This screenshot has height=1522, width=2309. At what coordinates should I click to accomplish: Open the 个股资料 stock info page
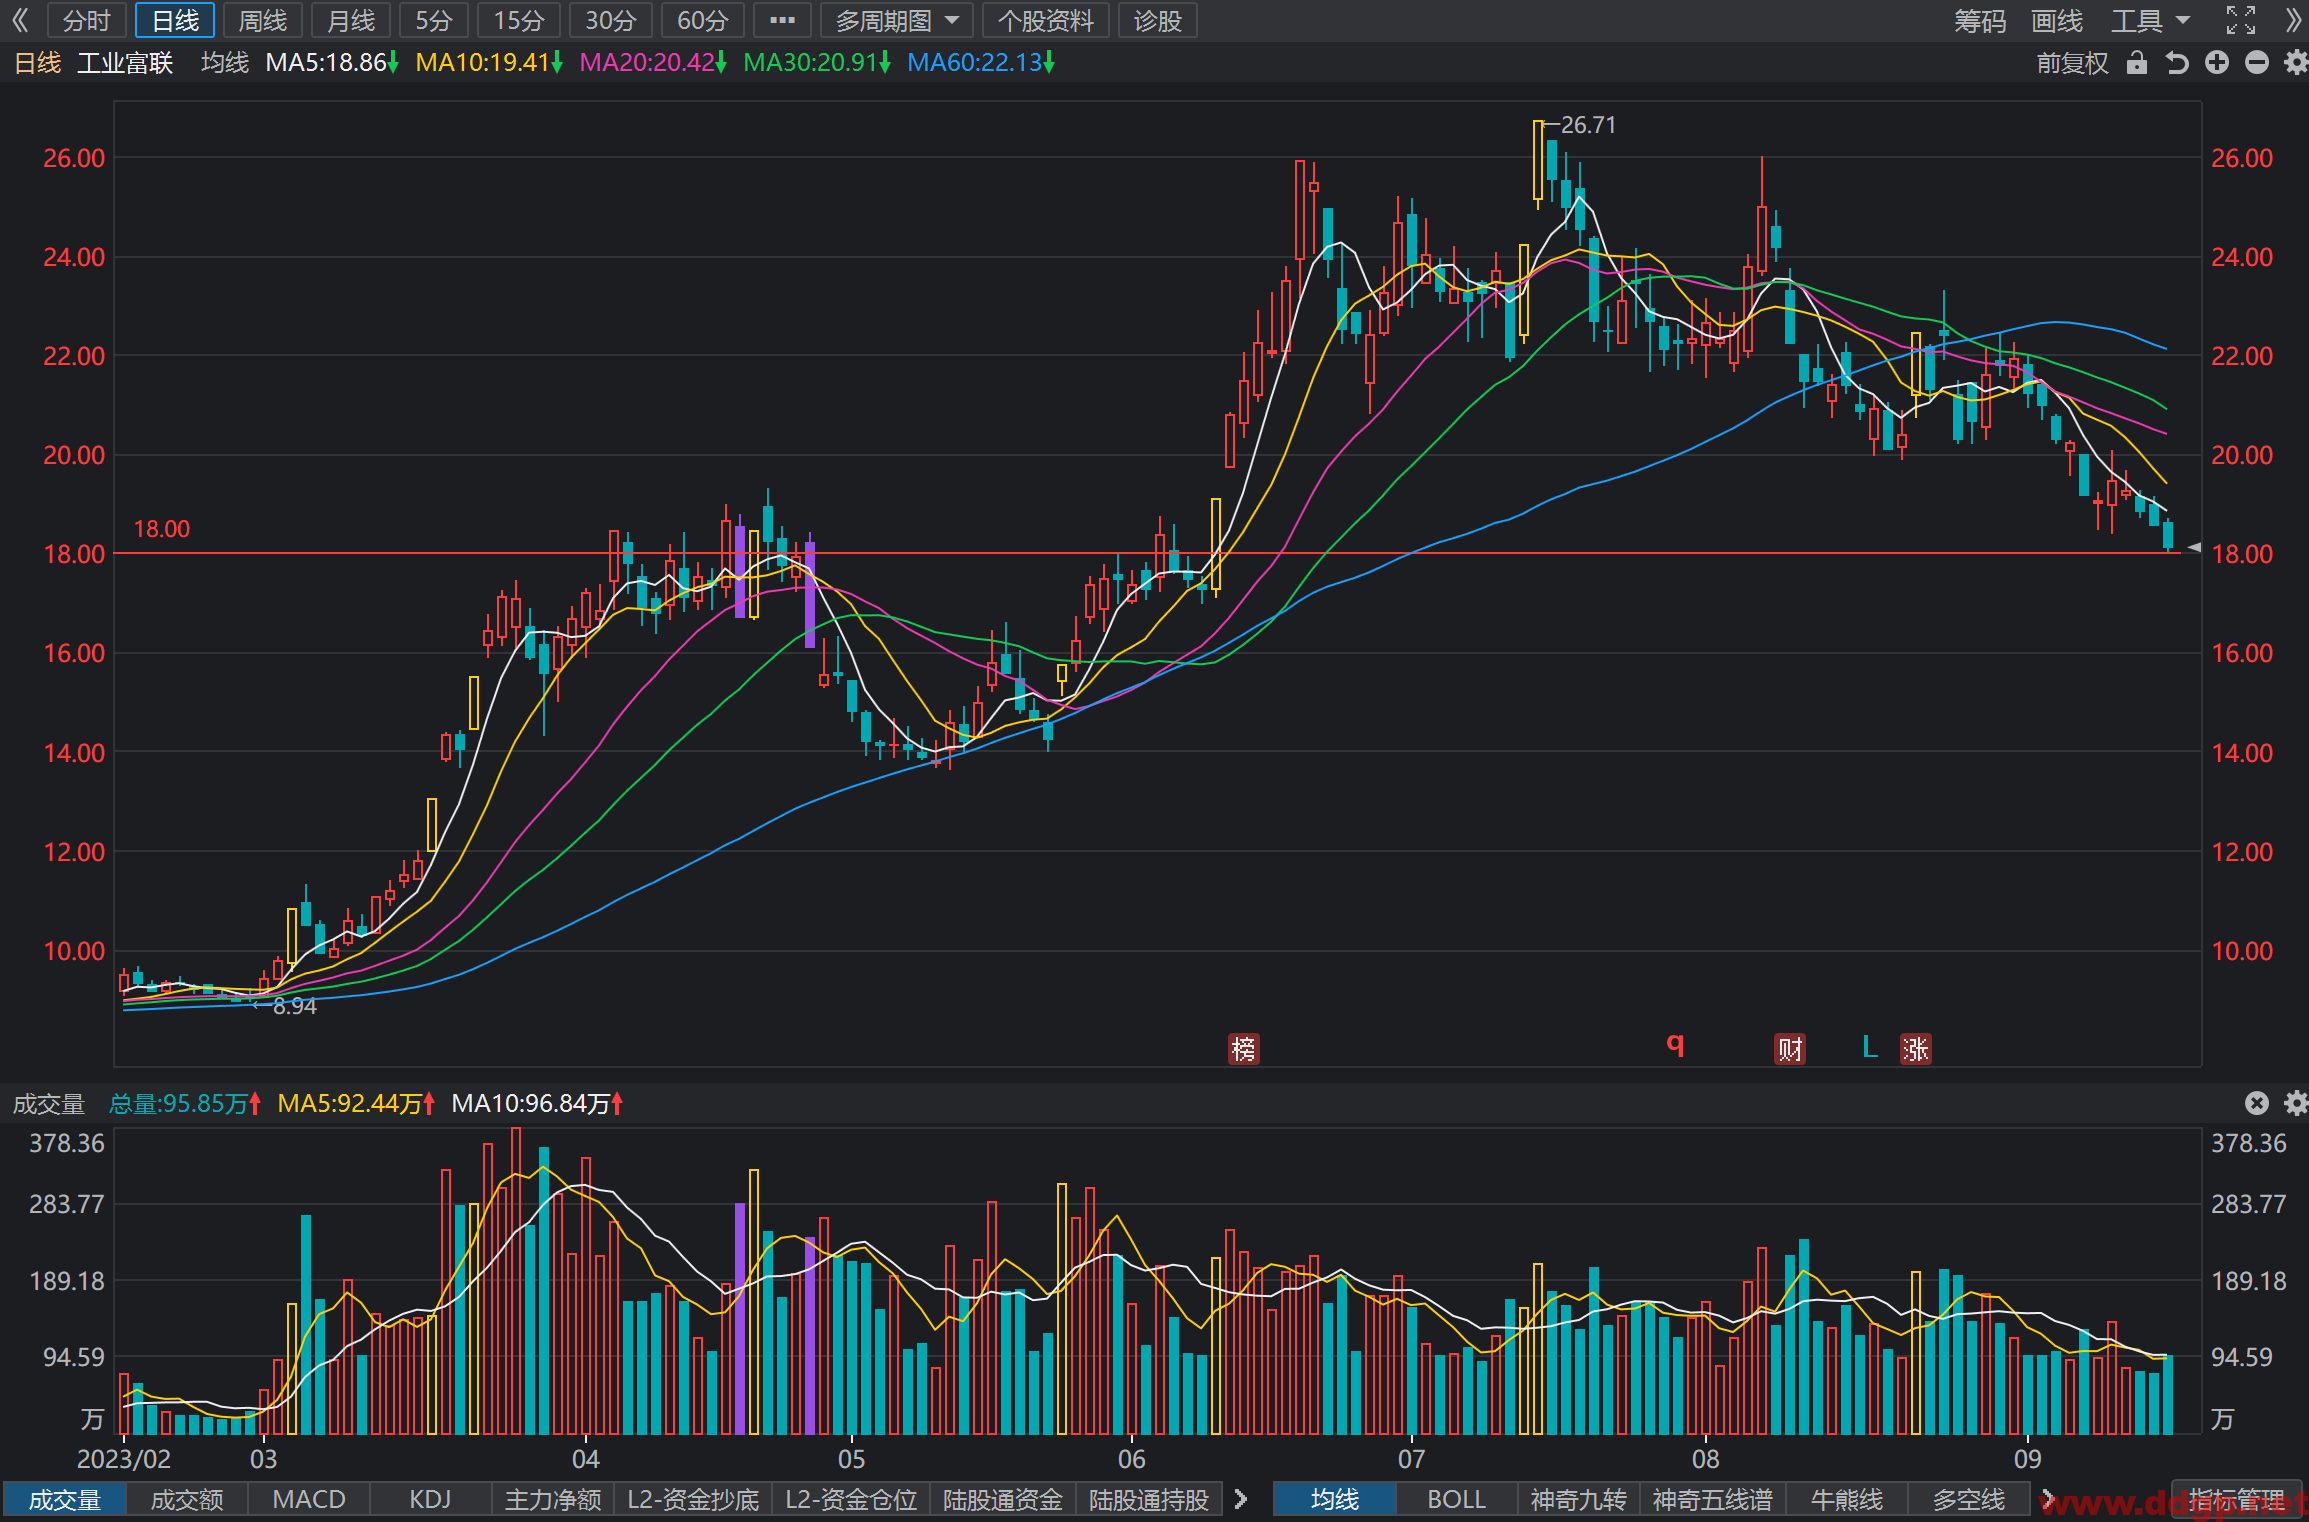click(x=1045, y=20)
